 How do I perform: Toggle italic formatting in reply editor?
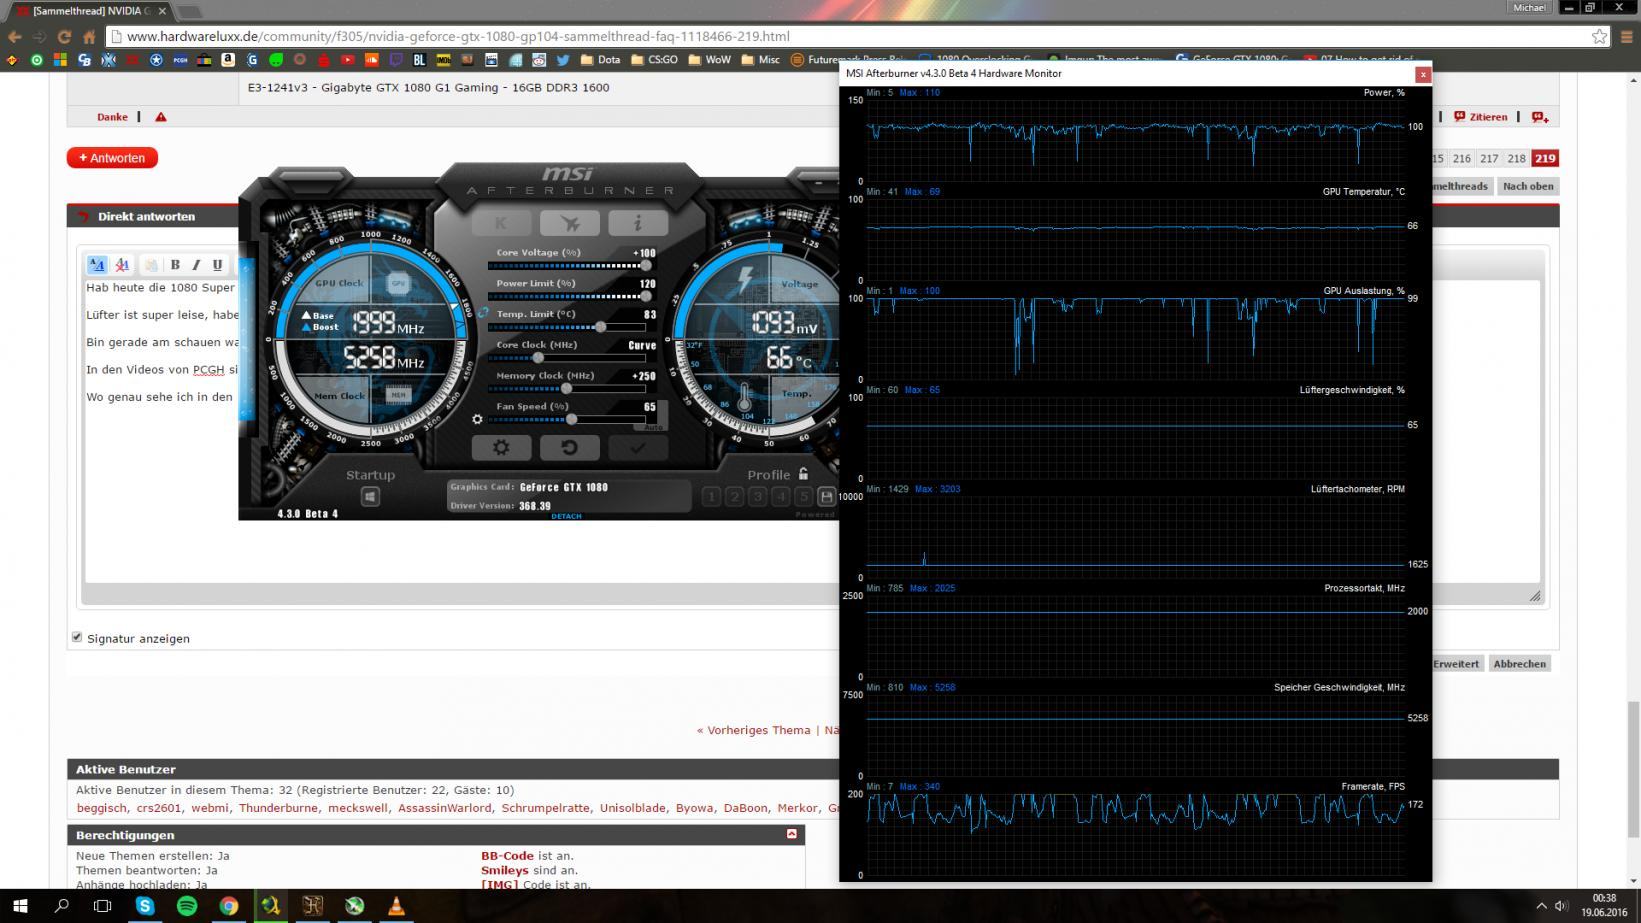pos(196,265)
